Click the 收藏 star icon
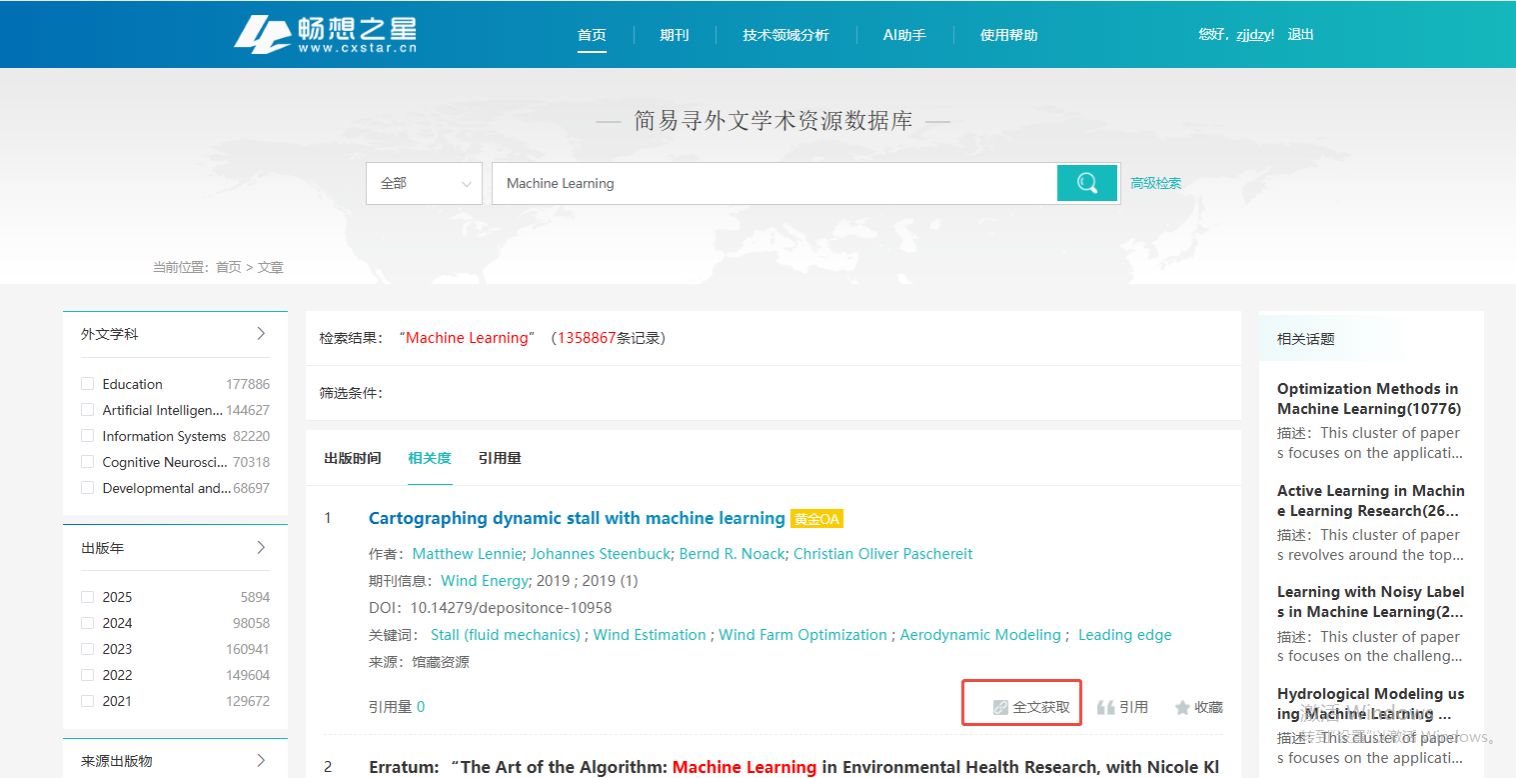 click(x=1182, y=707)
